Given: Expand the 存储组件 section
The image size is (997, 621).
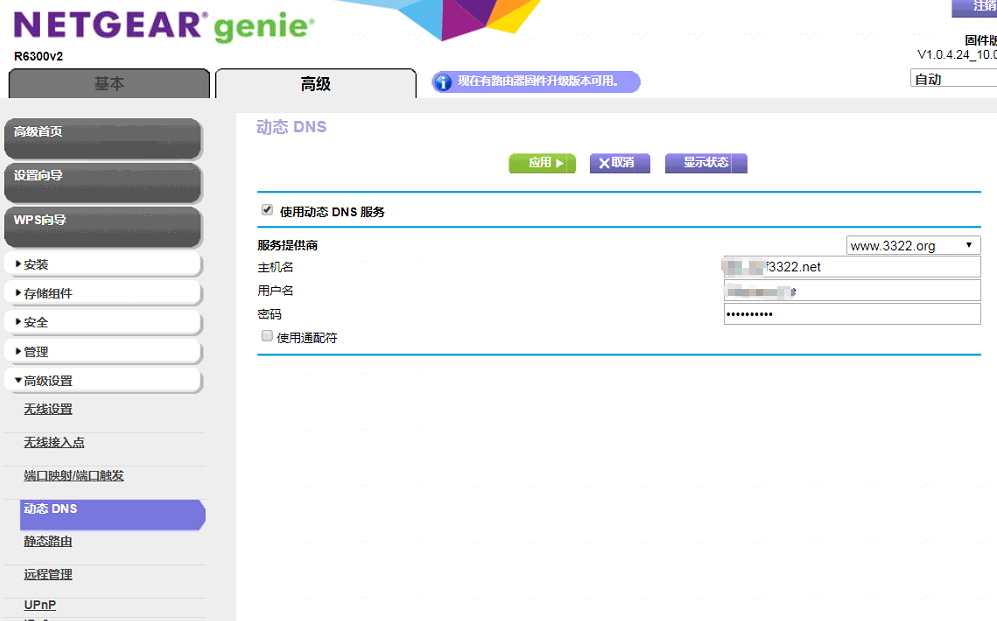Looking at the screenshot, I should (x=103, y=293).
